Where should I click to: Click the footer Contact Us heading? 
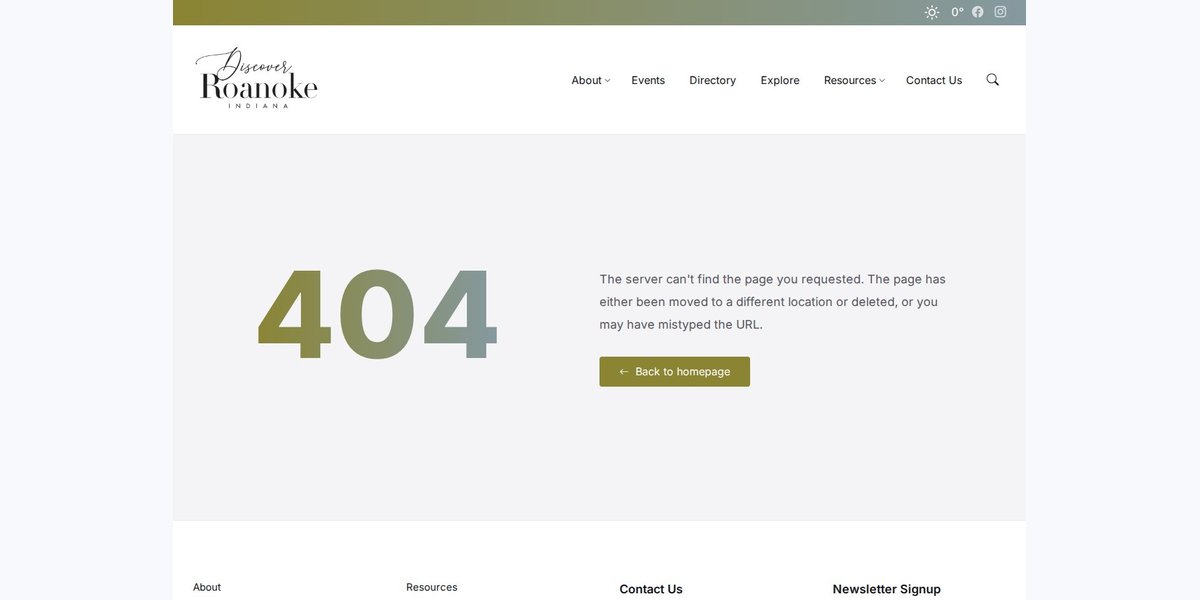tap(651, 589)
